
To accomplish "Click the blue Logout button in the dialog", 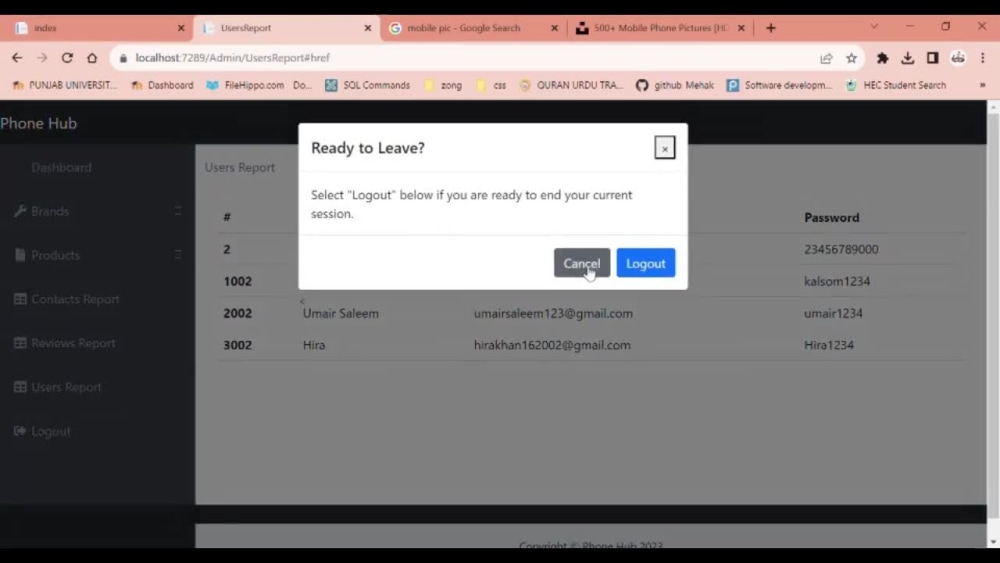I will (645, 263).
